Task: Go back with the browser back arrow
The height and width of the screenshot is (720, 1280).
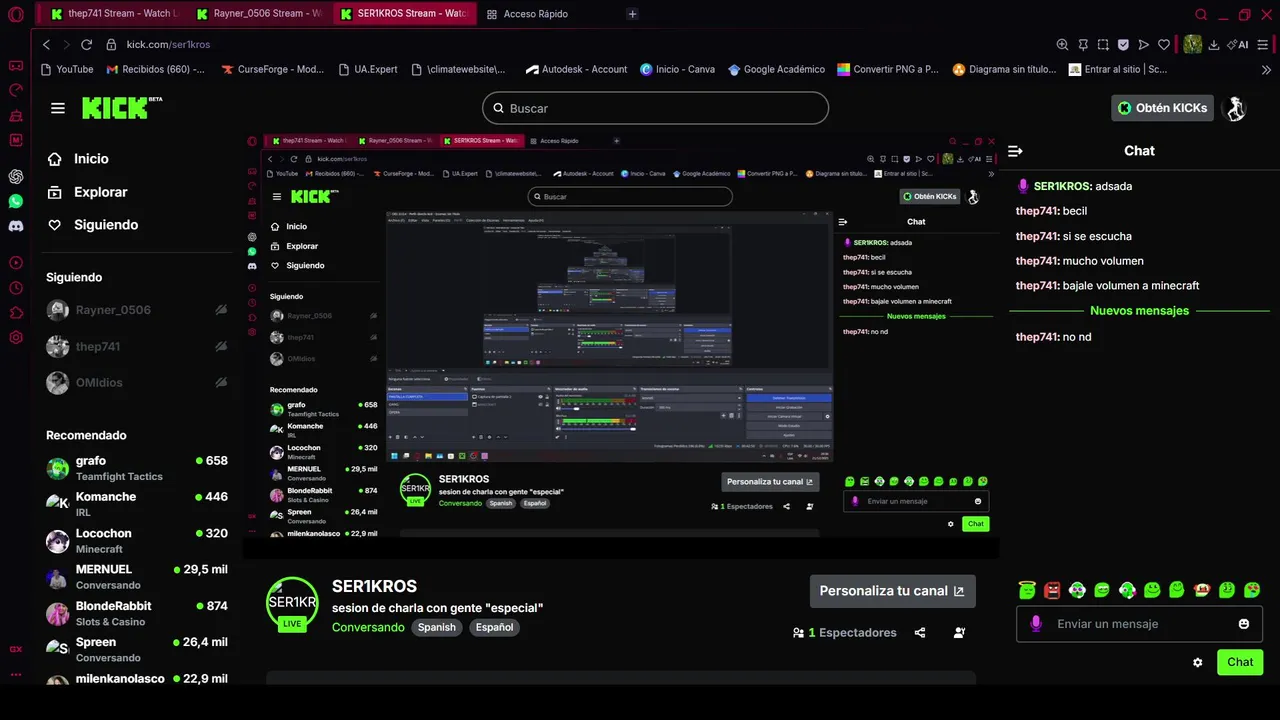Action: pos(46,45)
